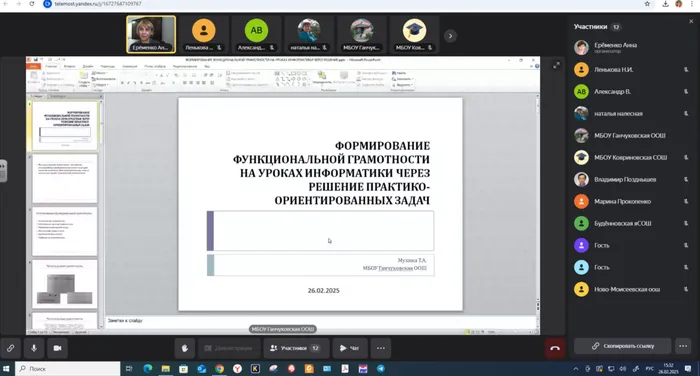This screenshot has height=376, width=700.
Task: Select the graduation cap МБОУ Ков tile
Action: click(x=414, y=34)
